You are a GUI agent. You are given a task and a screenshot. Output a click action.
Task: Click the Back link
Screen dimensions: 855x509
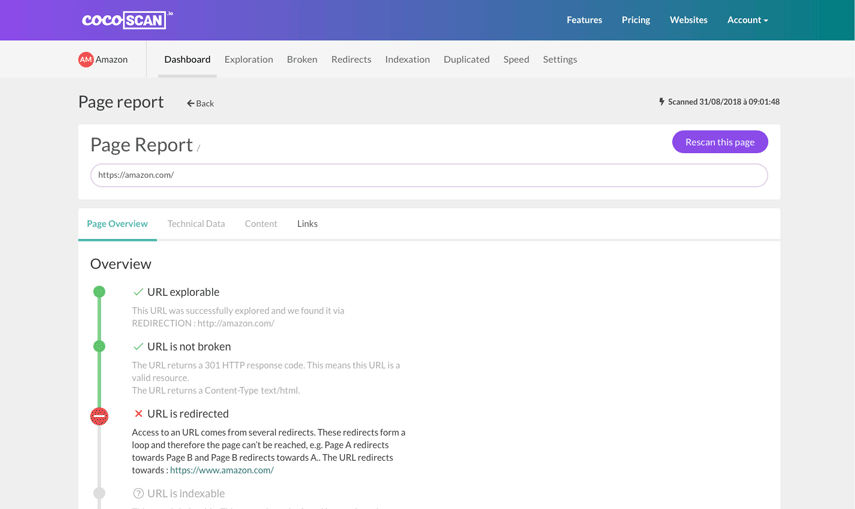tap(200, 103)
